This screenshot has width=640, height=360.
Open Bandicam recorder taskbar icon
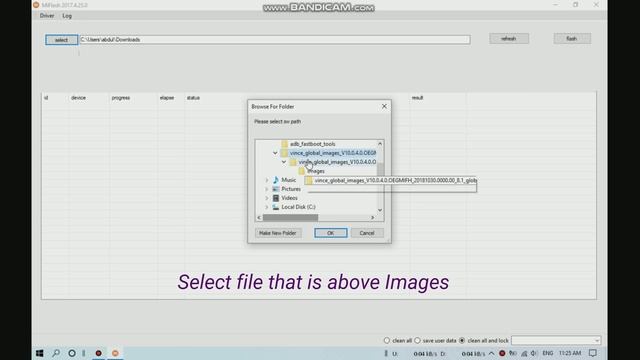point(98,353)
